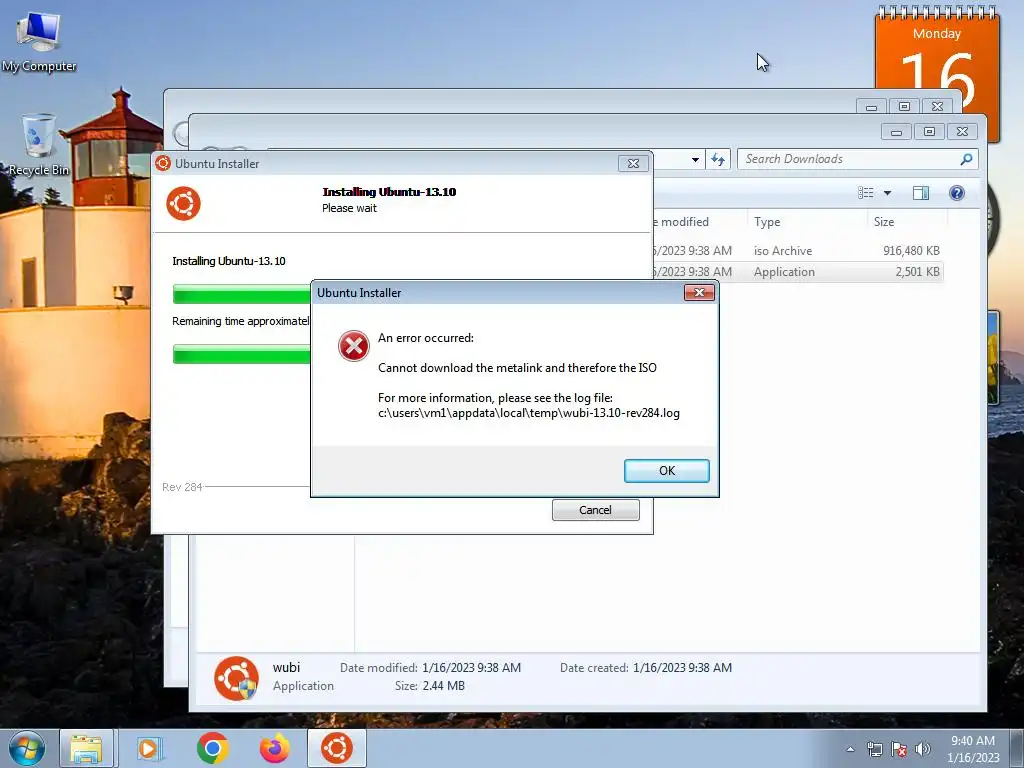
Task: Show hidden tray icons arrow
Action: tap(850, 749)
